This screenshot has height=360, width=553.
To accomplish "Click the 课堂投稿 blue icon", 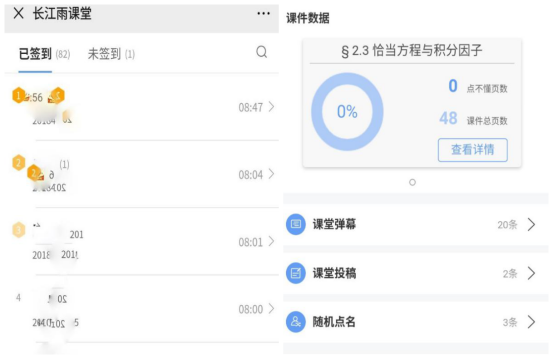I will click(x=296, y=273).
